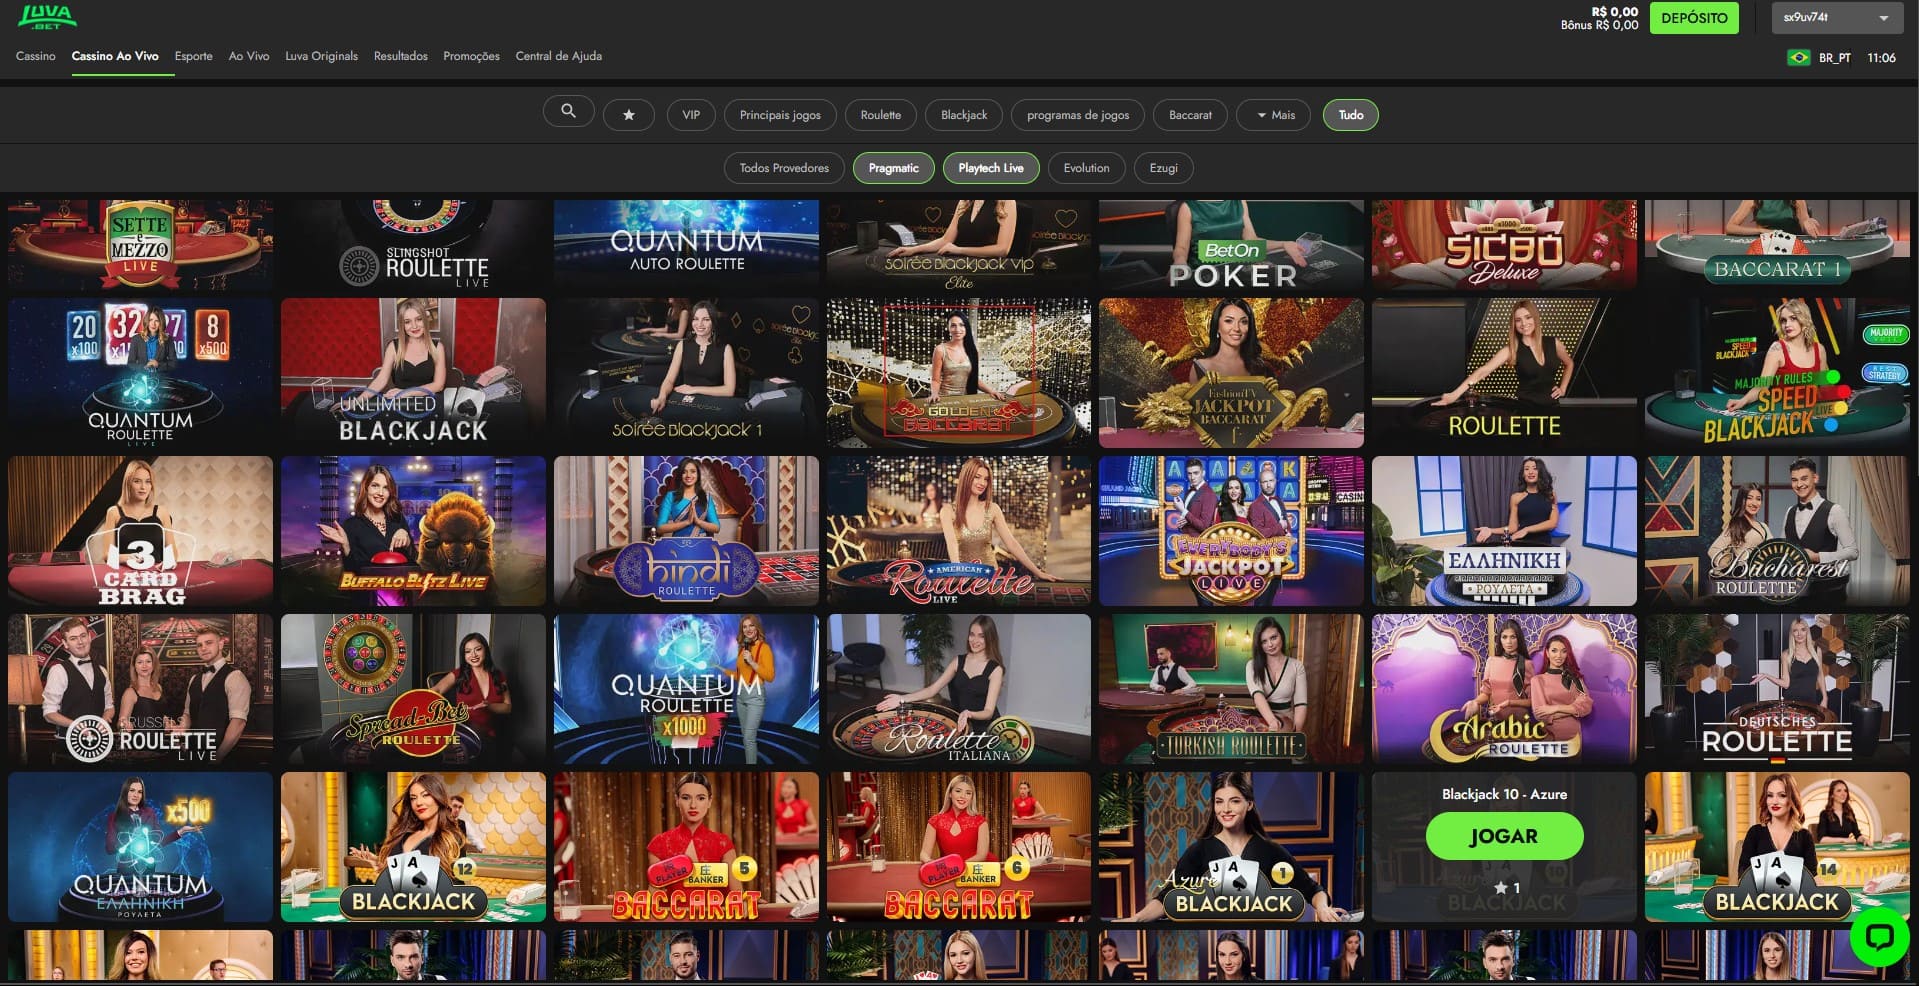This screenshot has height=986, width=1919.
Task: Open the Central de Ajuda link
Action: pos(558,56)
